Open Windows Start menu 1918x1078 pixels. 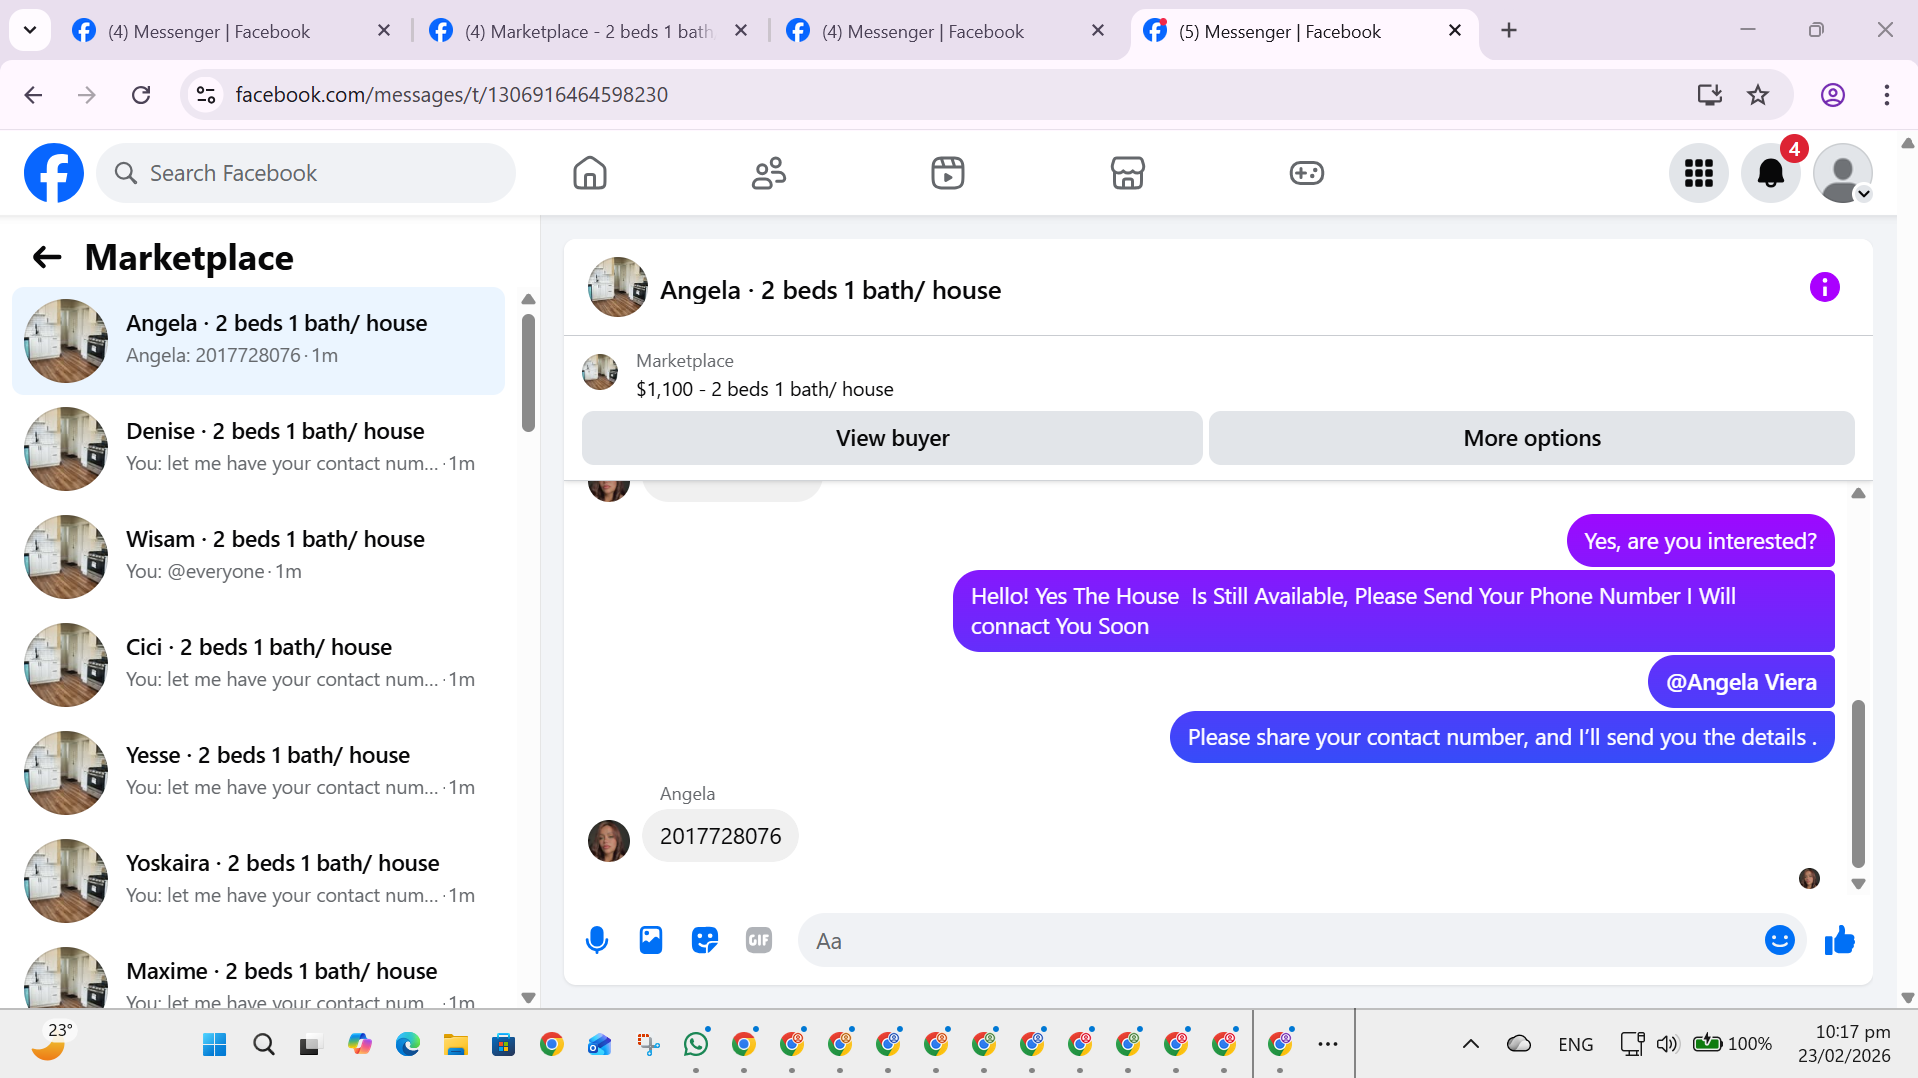[214, 1045]
